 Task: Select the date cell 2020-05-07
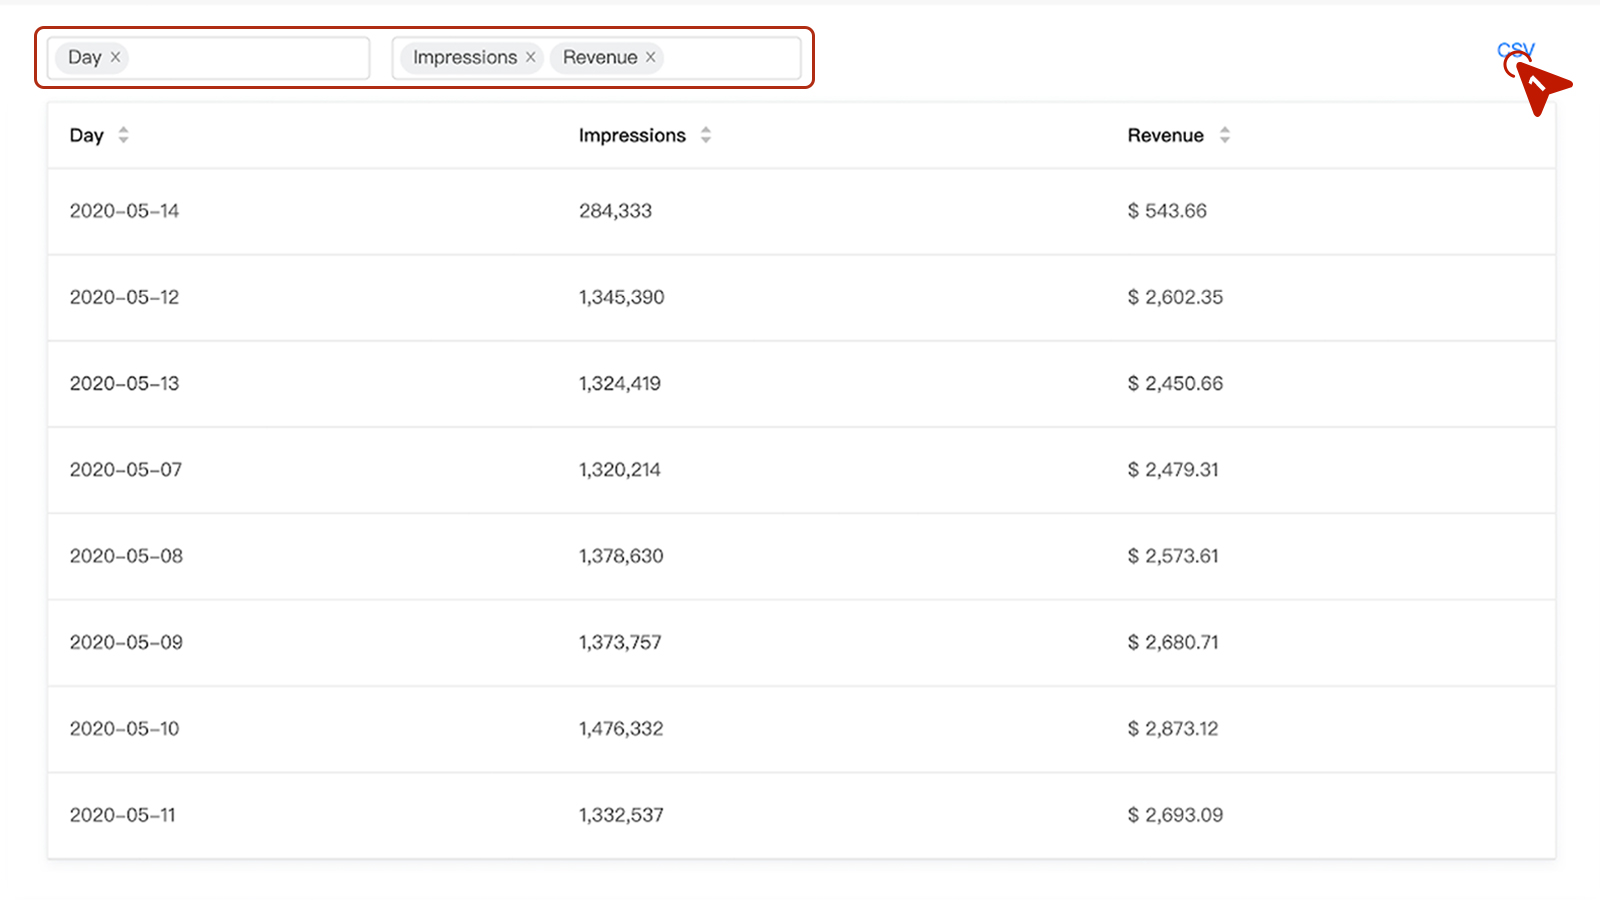126,469
